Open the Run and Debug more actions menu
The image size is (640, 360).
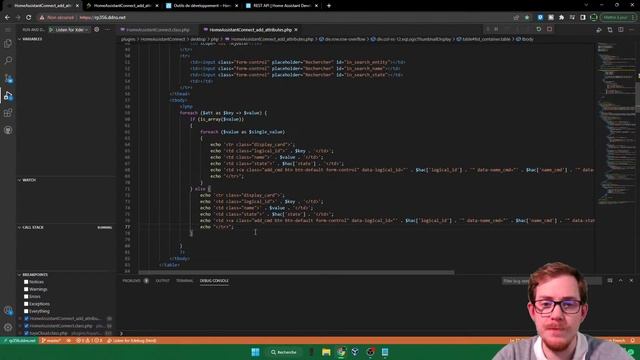point(107,29)
